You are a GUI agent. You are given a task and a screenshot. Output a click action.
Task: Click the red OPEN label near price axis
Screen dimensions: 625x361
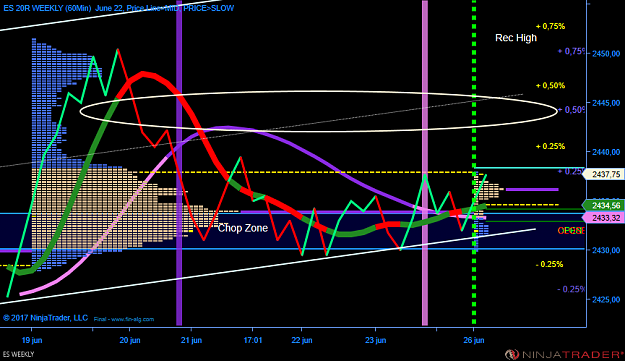tap(571, 231)
